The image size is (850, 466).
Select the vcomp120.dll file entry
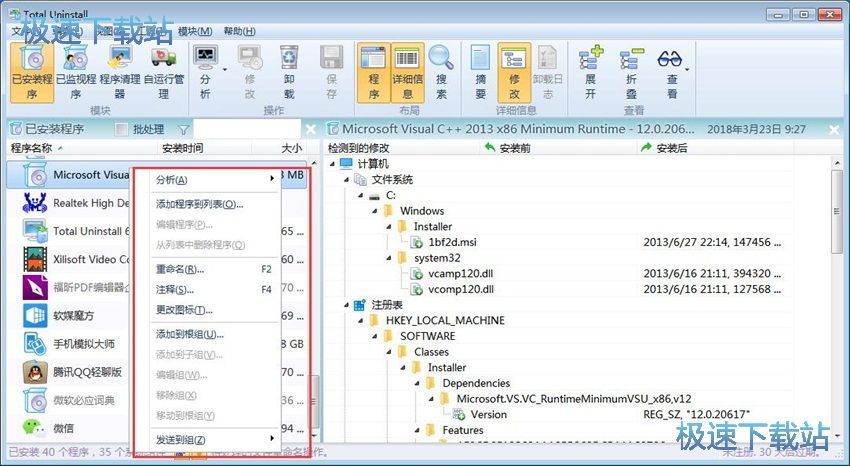coord(460,289)
